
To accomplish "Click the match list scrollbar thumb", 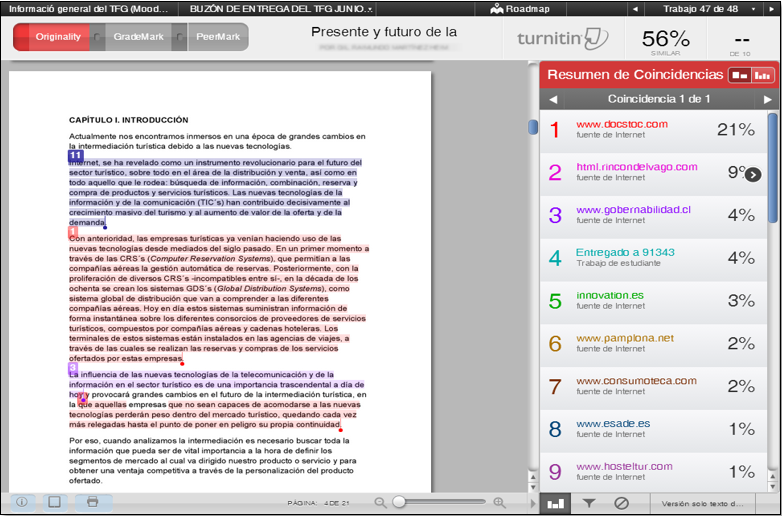I will (773, 168).
